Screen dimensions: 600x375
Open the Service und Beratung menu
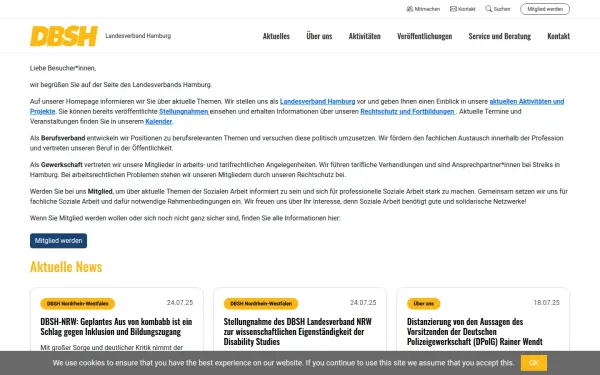coord(499,36)
